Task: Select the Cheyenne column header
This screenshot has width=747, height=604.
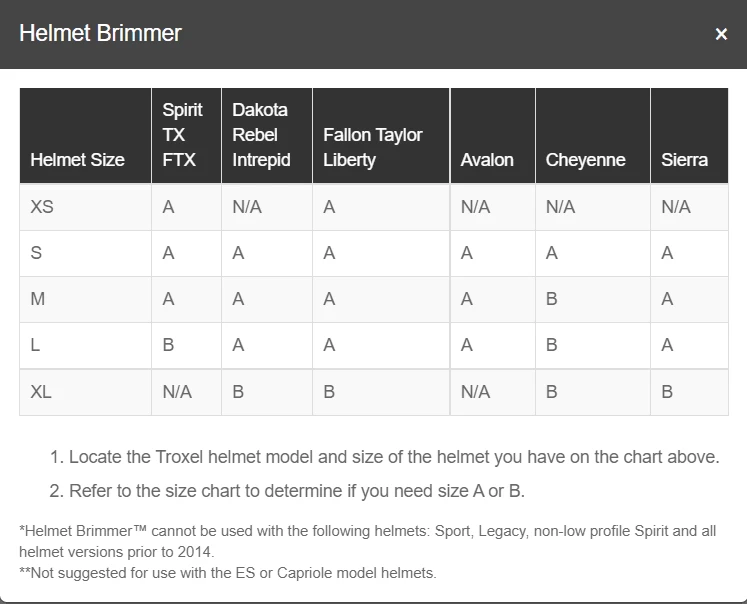Action: click(x=585, y=160)
